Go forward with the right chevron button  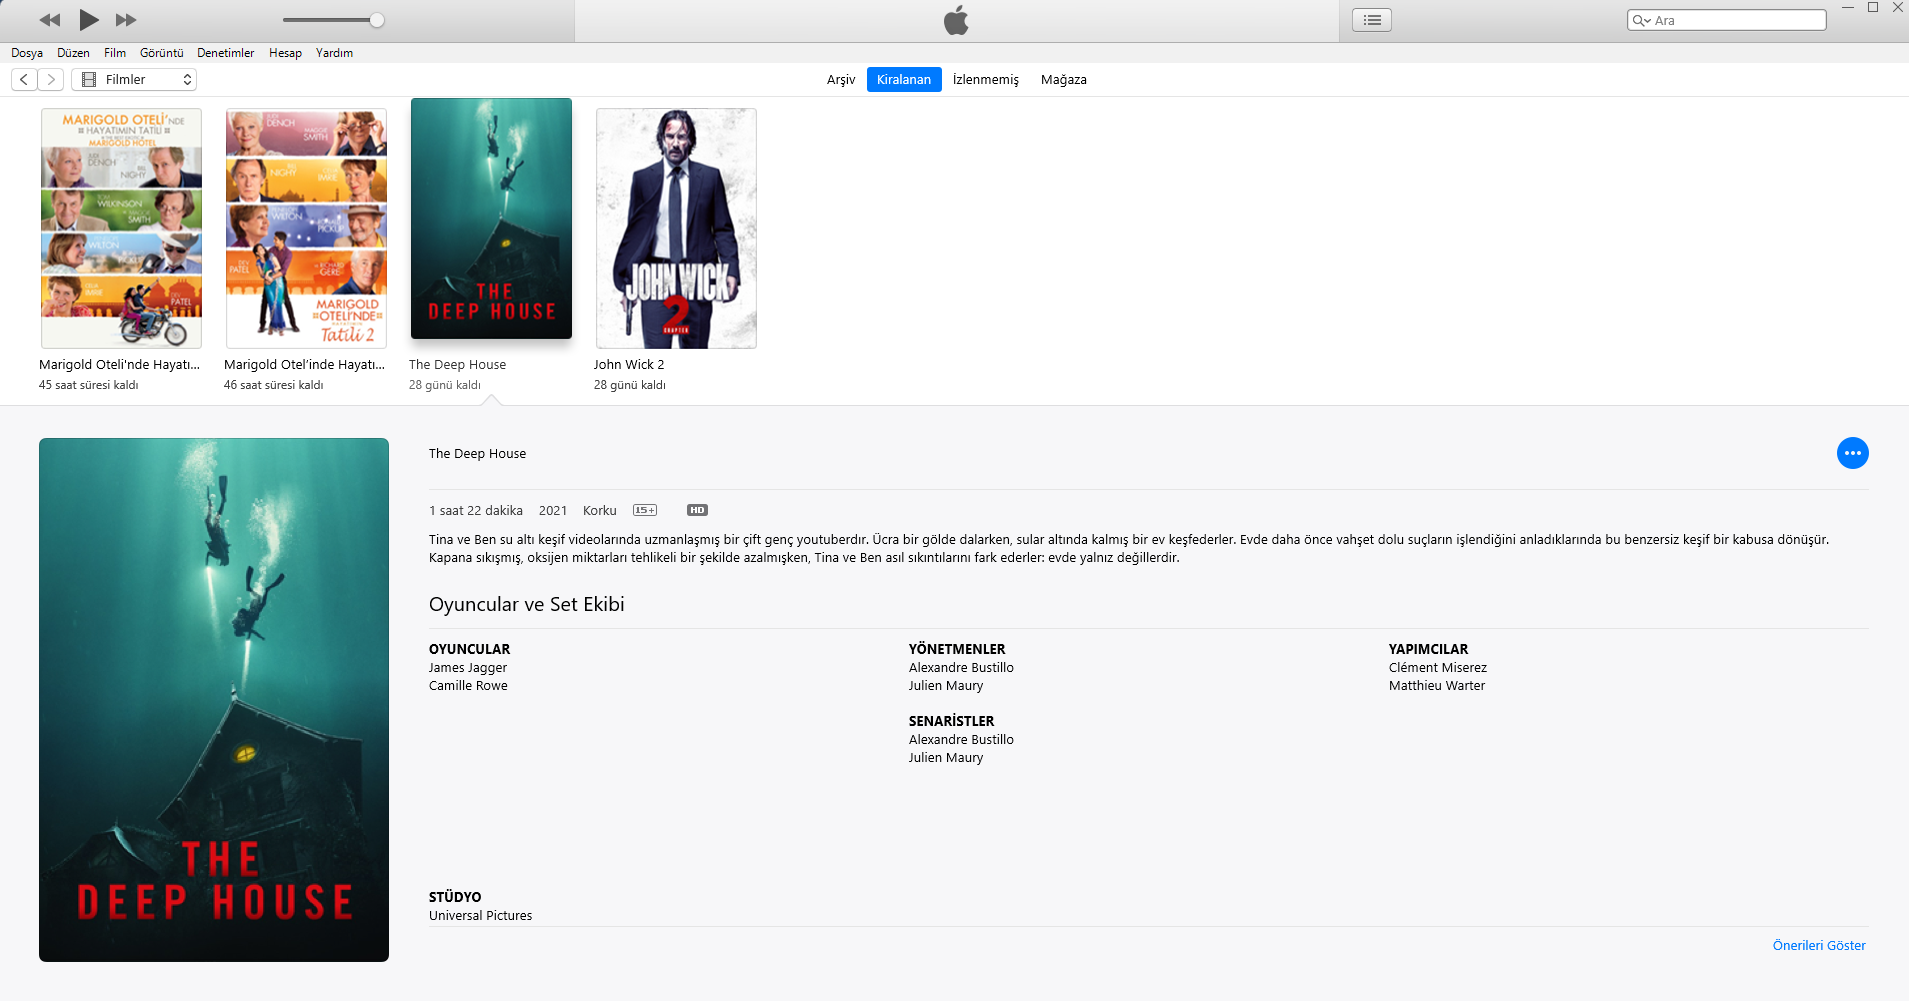(51, 79)
